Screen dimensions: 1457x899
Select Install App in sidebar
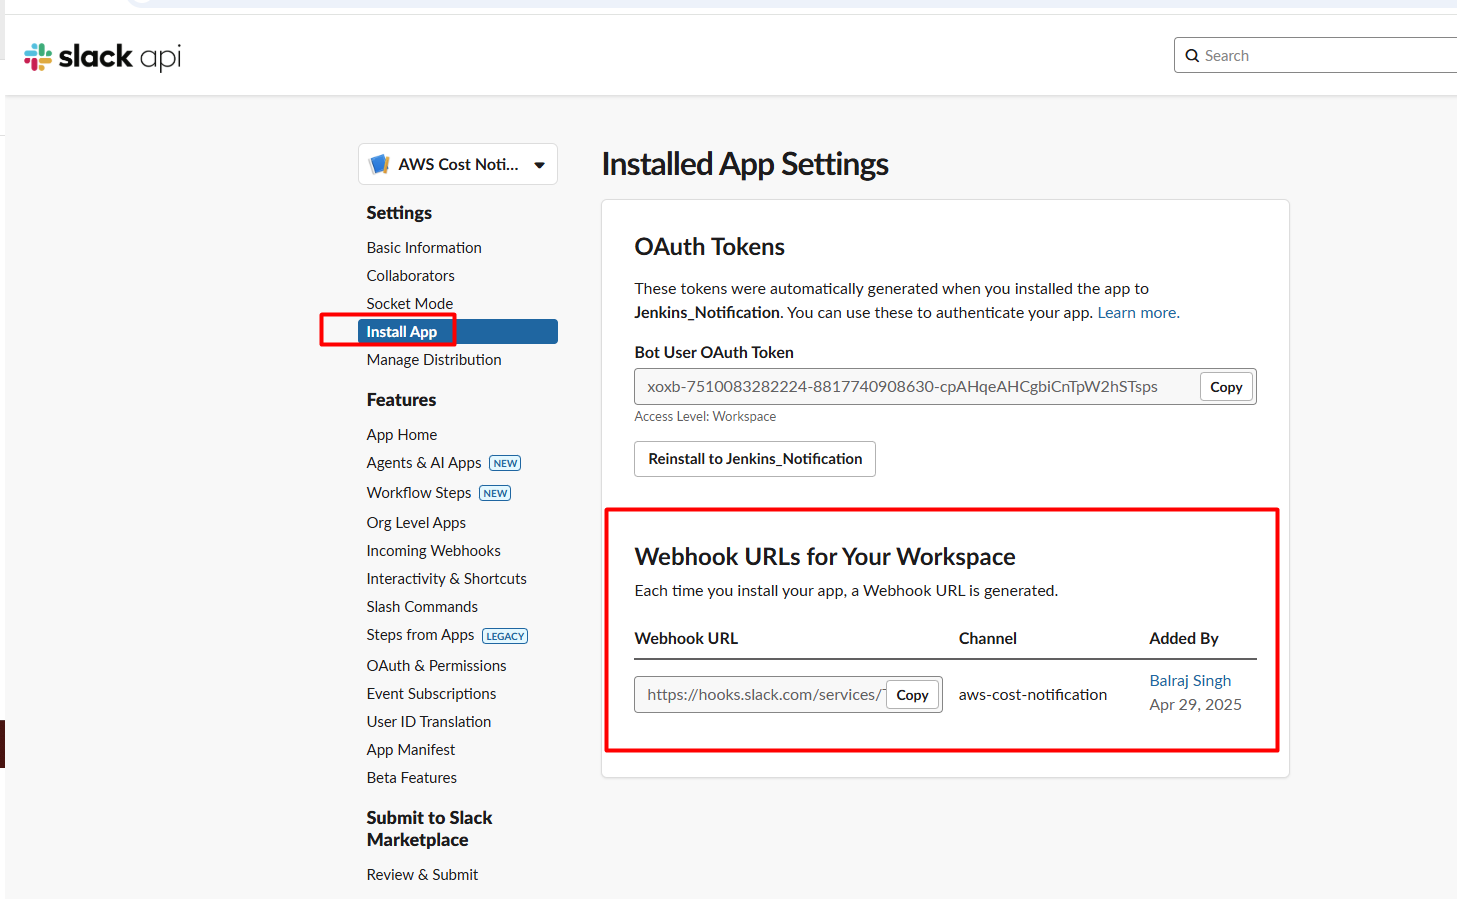pos(458,332)
